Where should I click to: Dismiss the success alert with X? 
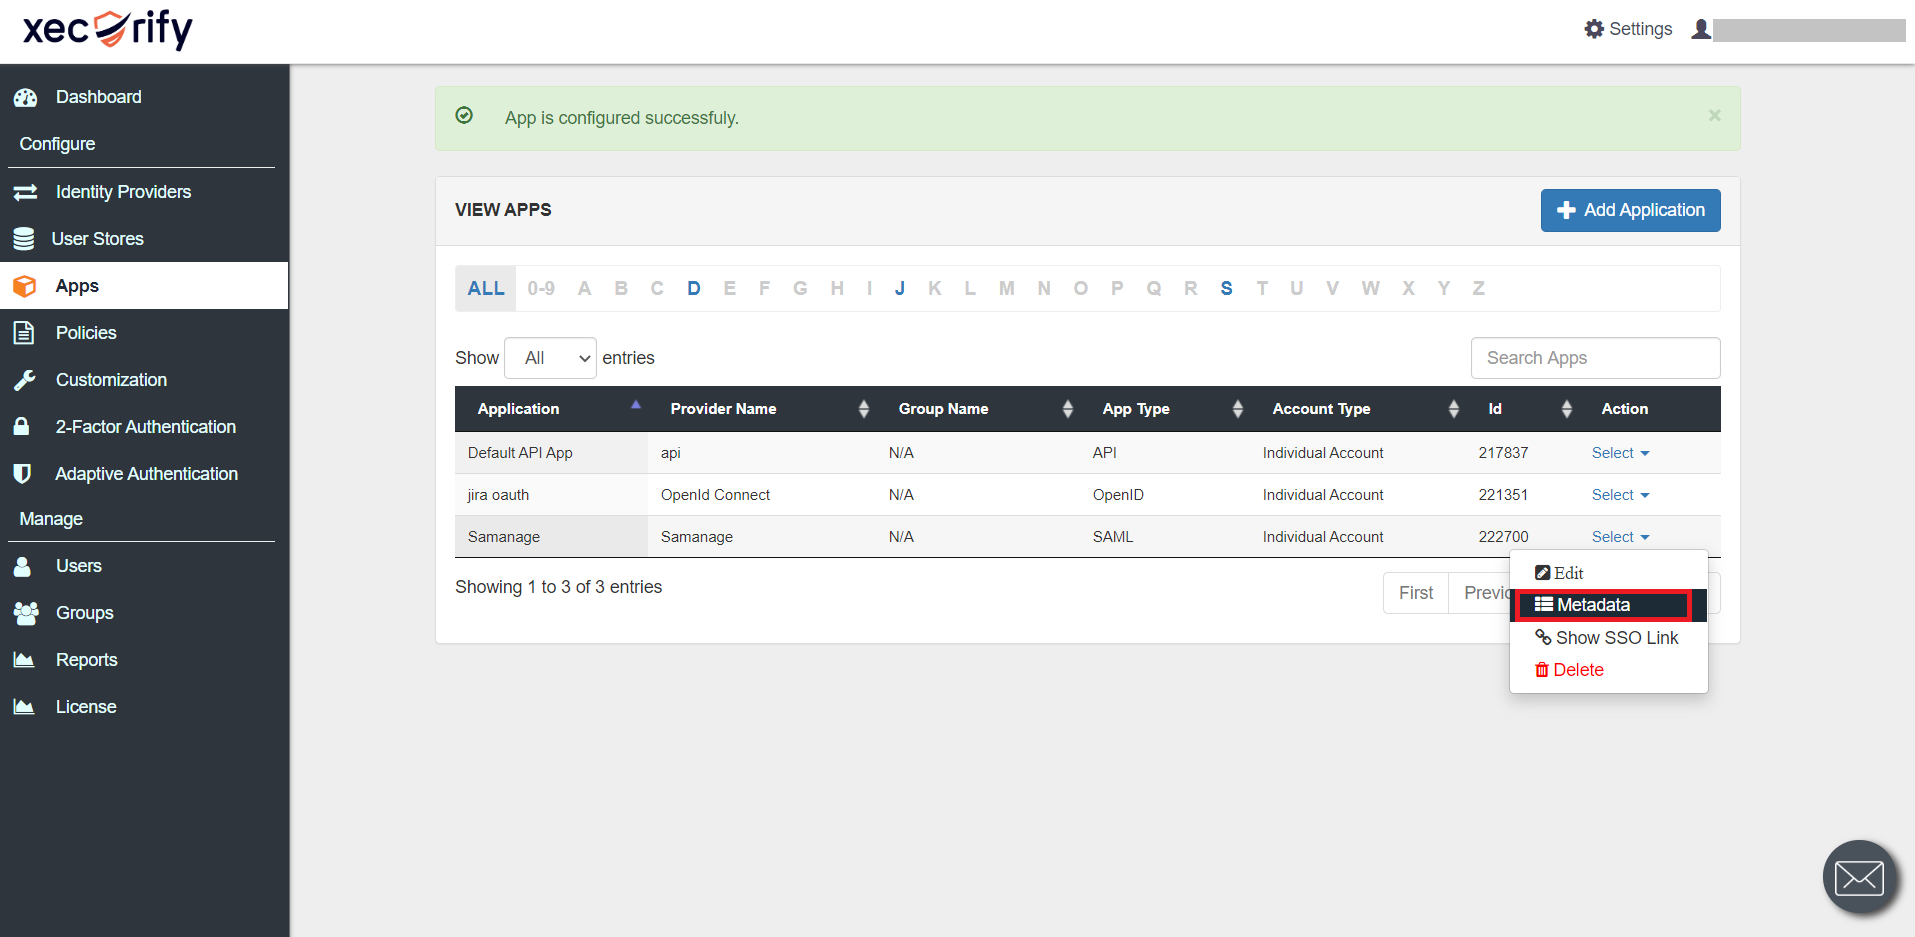pyautogui.click(x=1714, y=115)
